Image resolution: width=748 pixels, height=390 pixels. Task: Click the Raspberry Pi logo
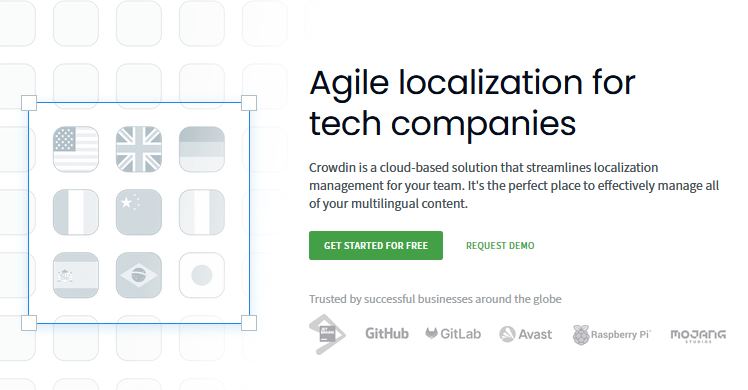[612, 335]
